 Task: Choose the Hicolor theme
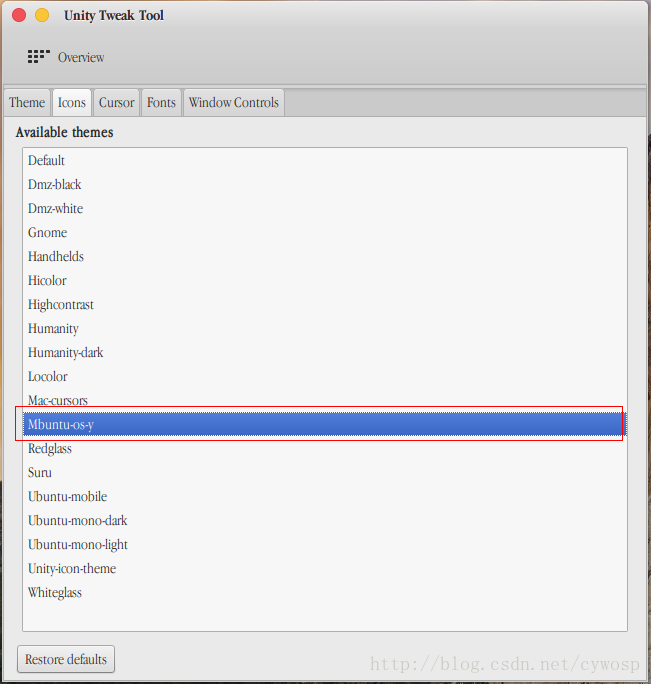[x=325, y=280]
